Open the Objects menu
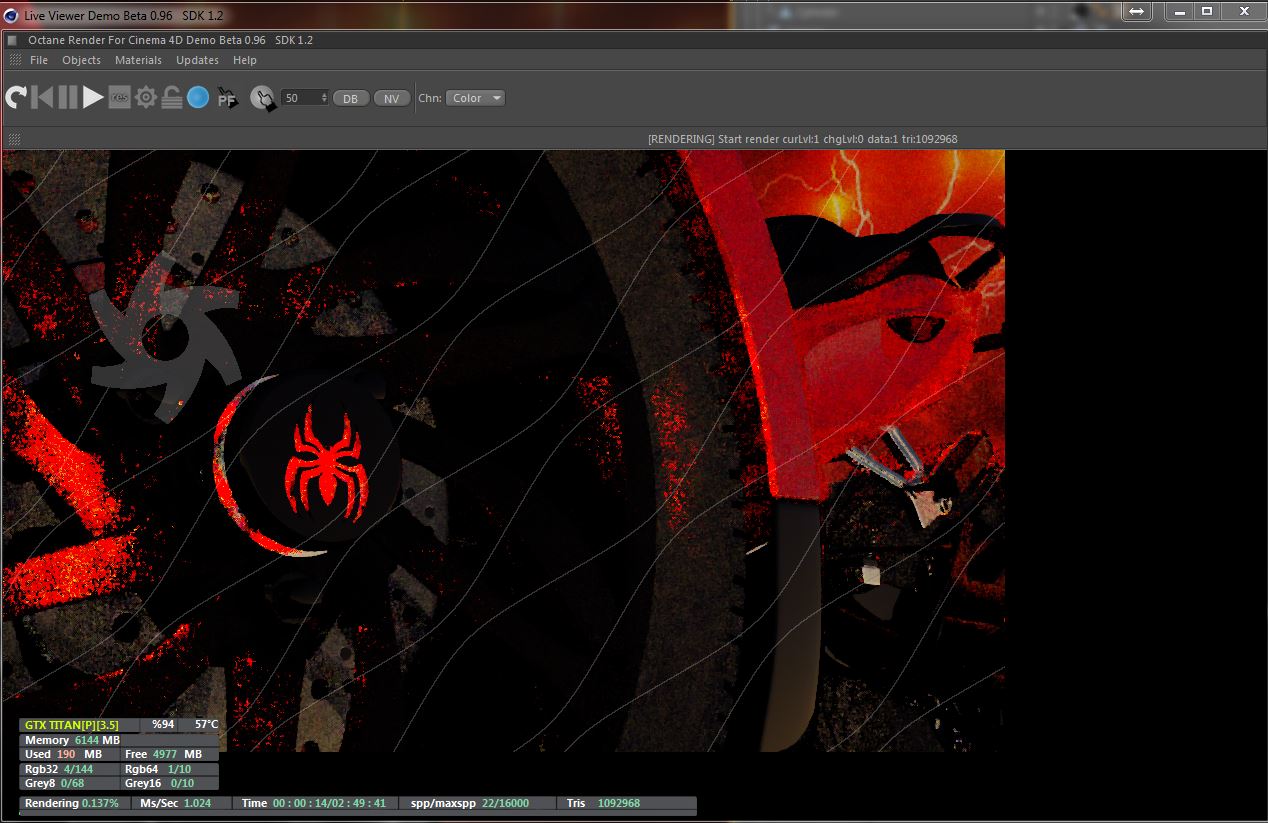 pyautogui.click(x=81, y=60)
